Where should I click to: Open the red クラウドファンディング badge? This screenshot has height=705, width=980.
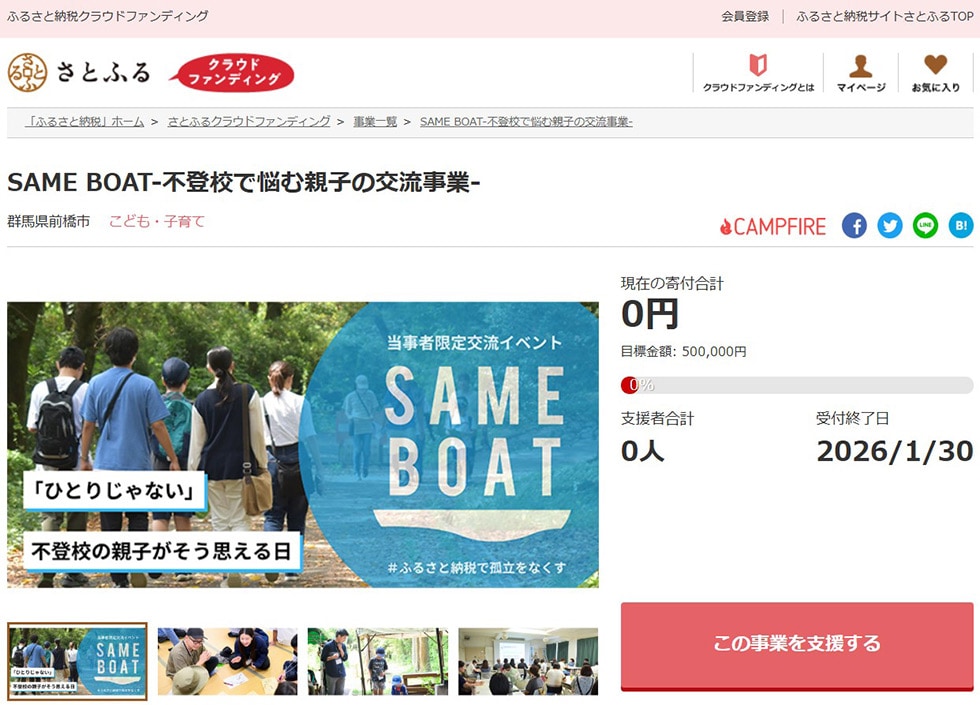[231, 73]
